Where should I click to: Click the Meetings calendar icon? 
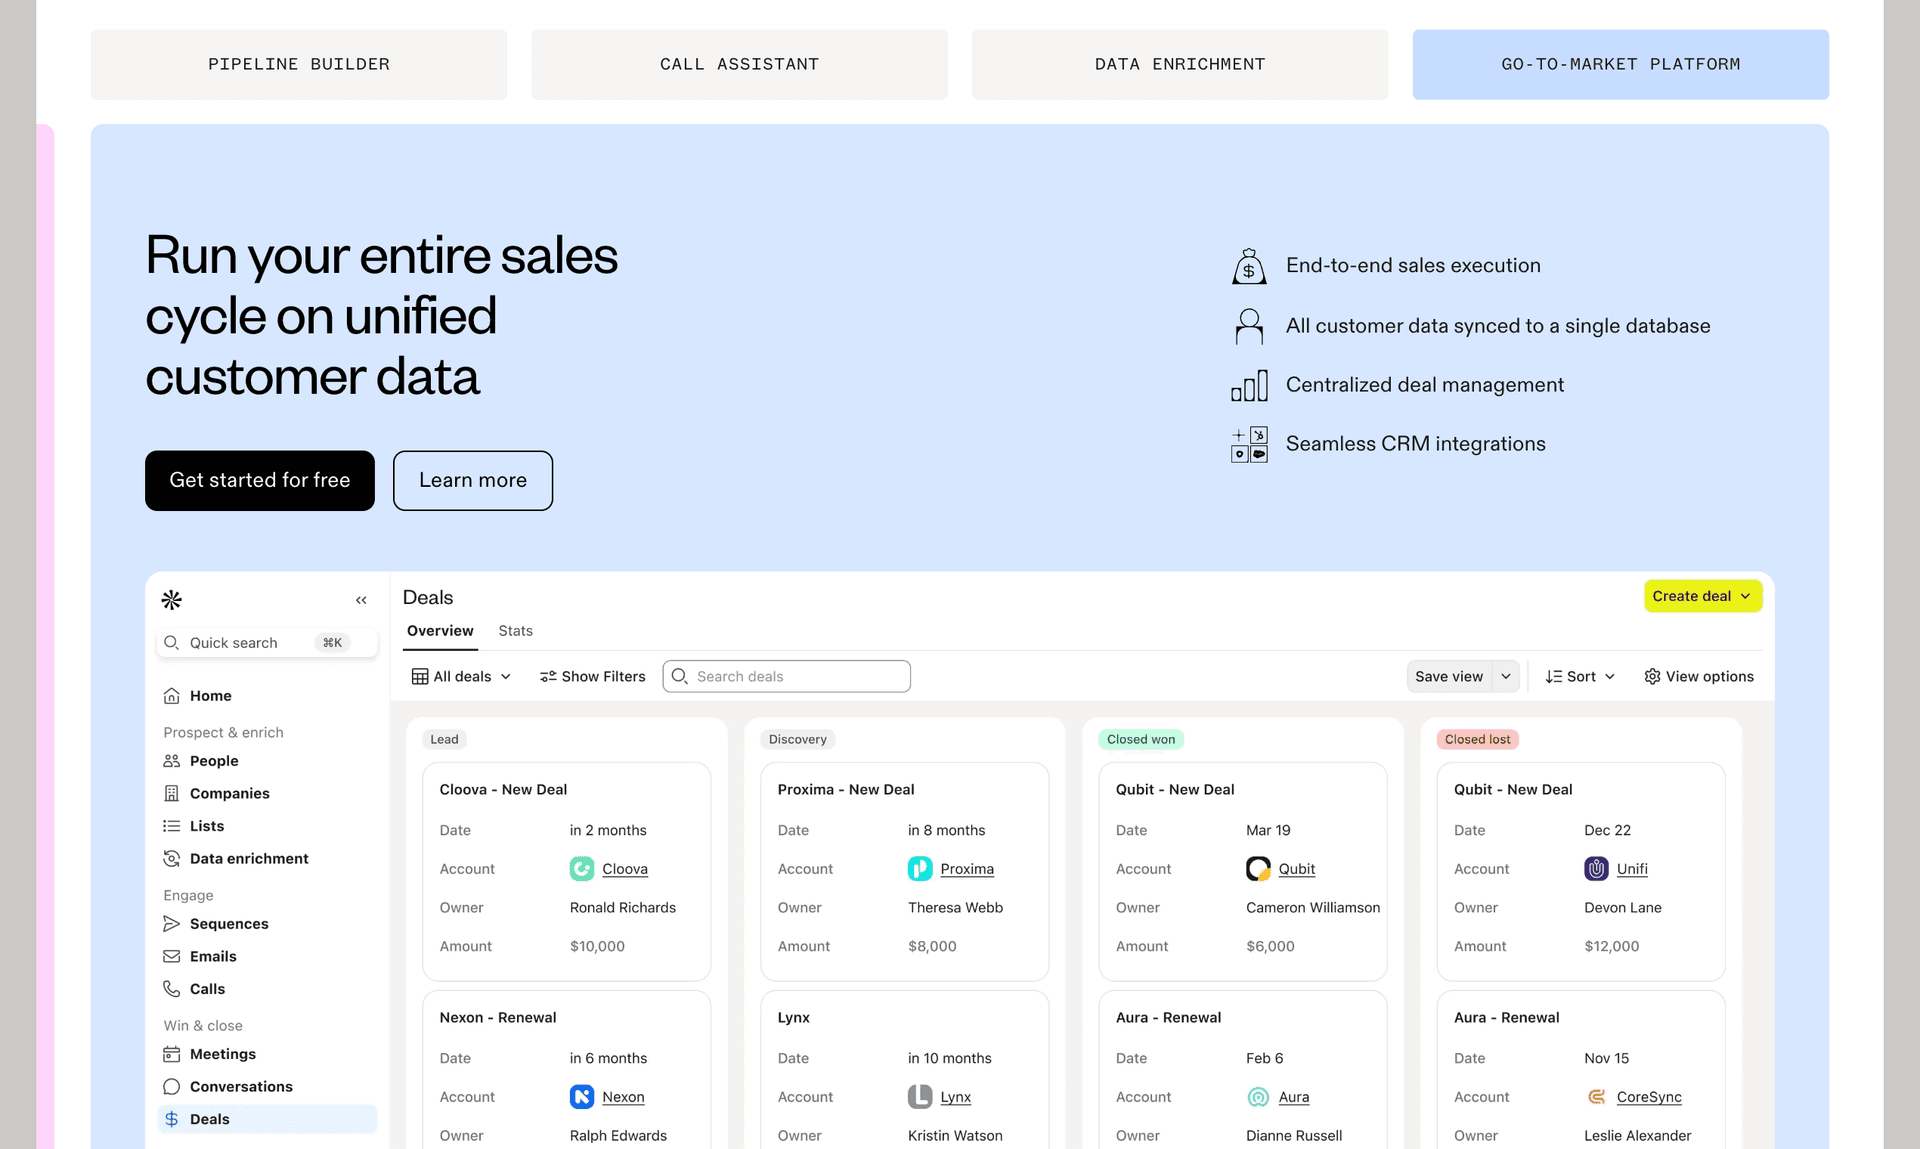coord(172,1054)
